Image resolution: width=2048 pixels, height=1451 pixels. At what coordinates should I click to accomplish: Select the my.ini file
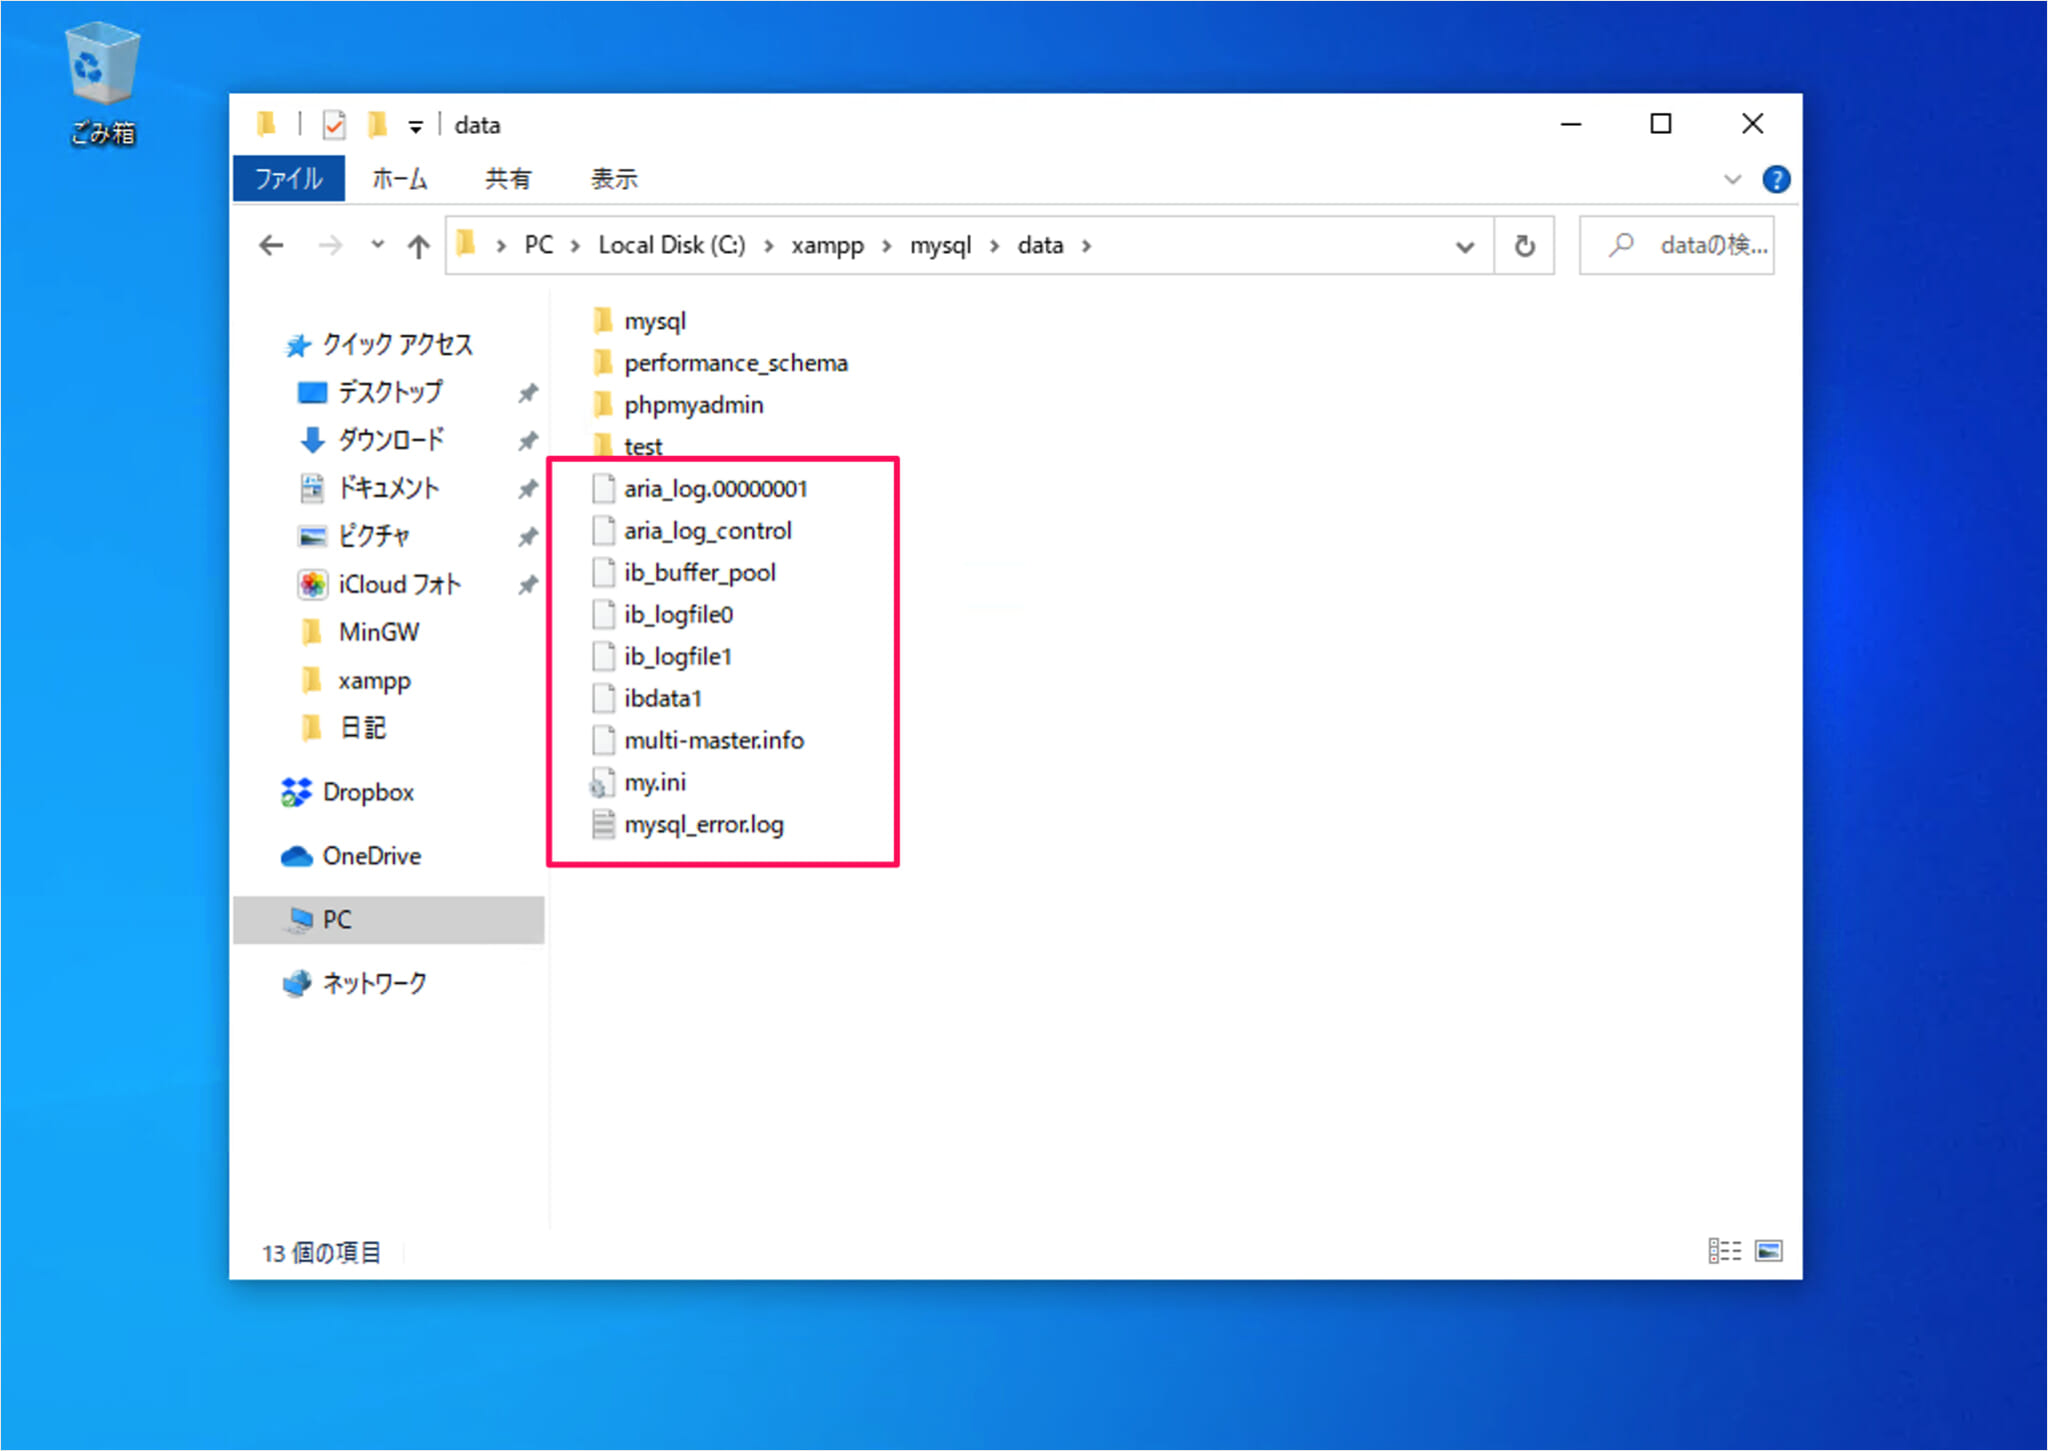tap(655, 783)
